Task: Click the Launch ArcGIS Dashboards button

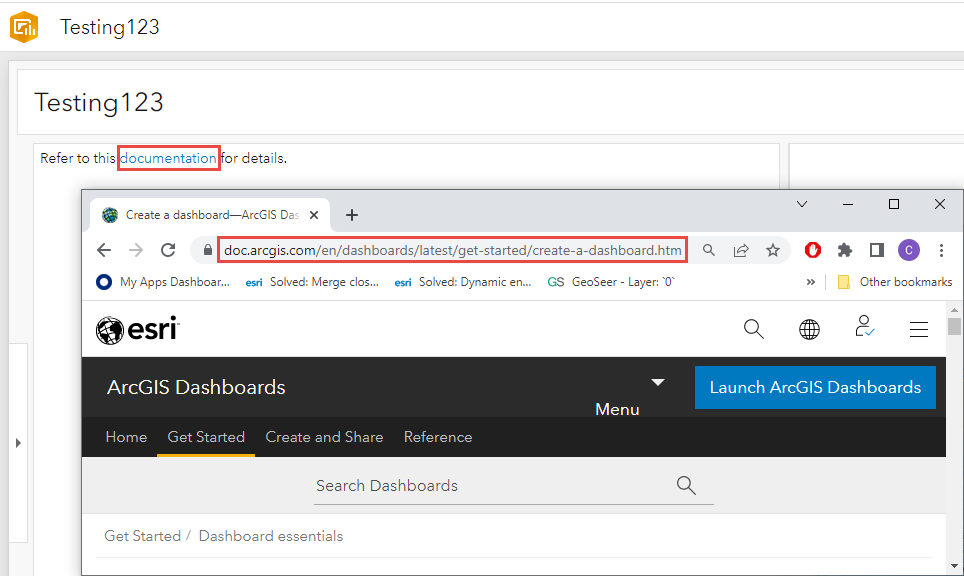Action: click(x=815, y=388)
